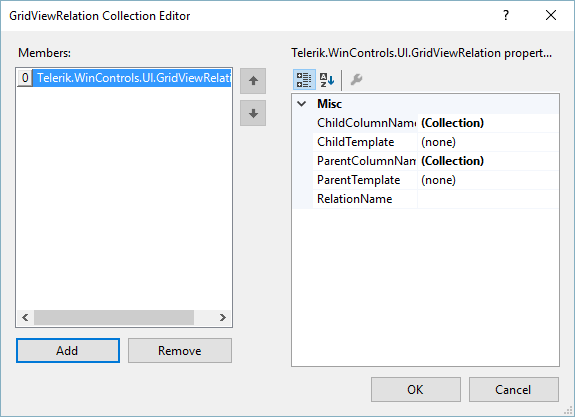Click the member index 0 box

pyautogui.click(x=25, y=78)
